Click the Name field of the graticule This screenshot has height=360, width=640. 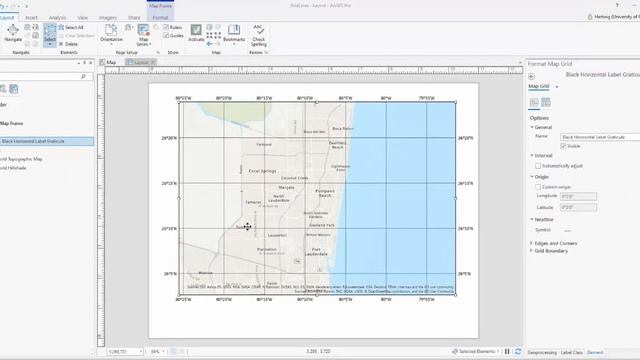coord(600,137)
